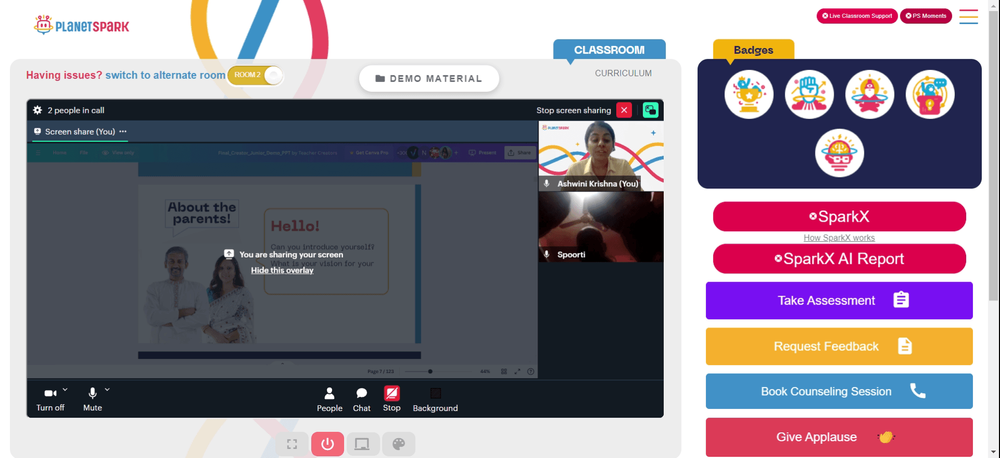Click Book Counseling Session button

(839, 391)
